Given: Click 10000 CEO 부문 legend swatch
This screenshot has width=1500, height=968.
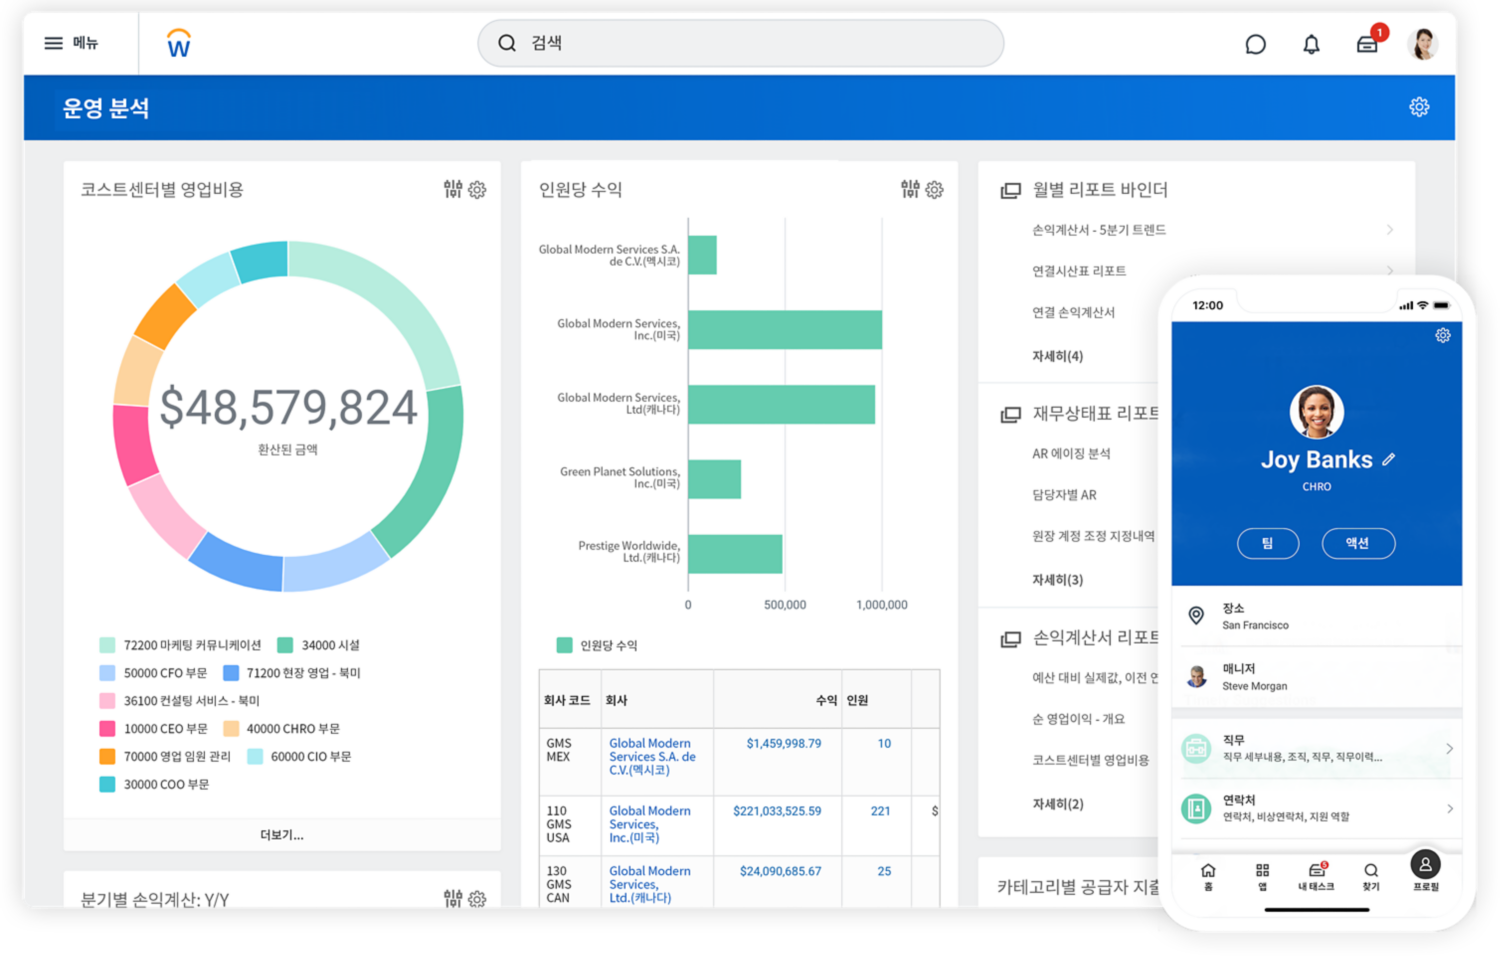Looking at the screenshot, I should (x=107, y=728).
